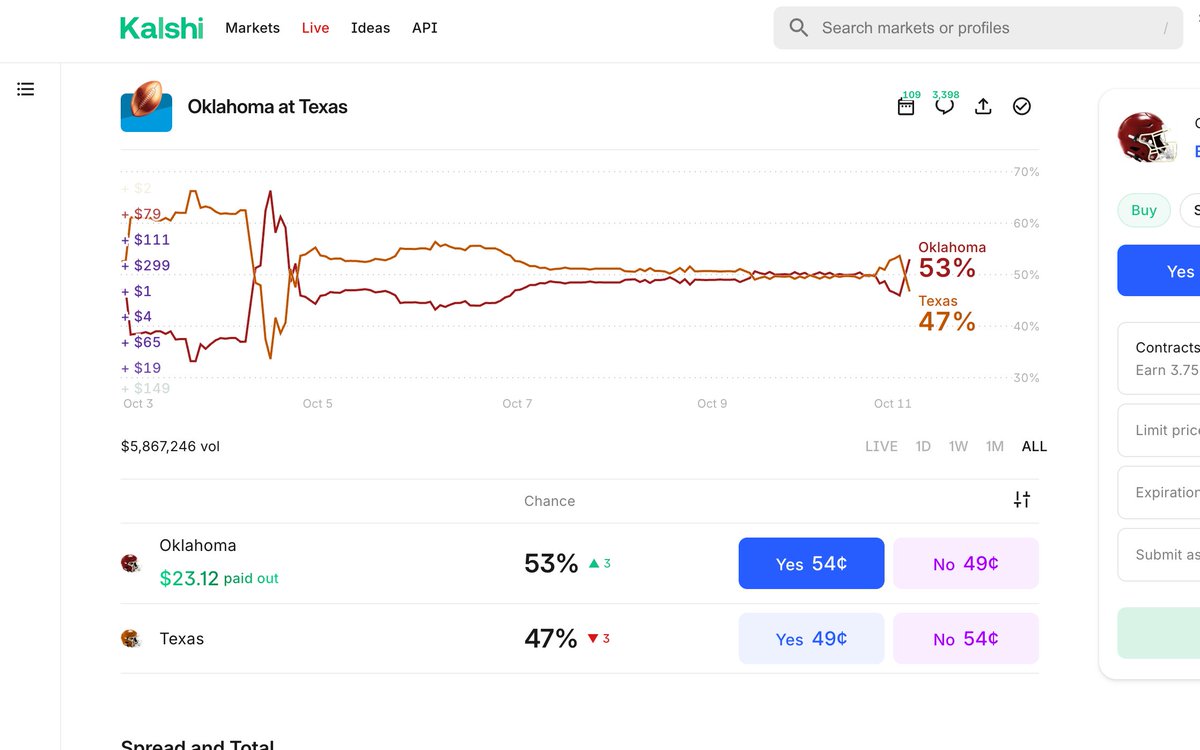This screenshot has width=1200, height=750.
Task: Select the 1M timeframe control
Action: 994,446
